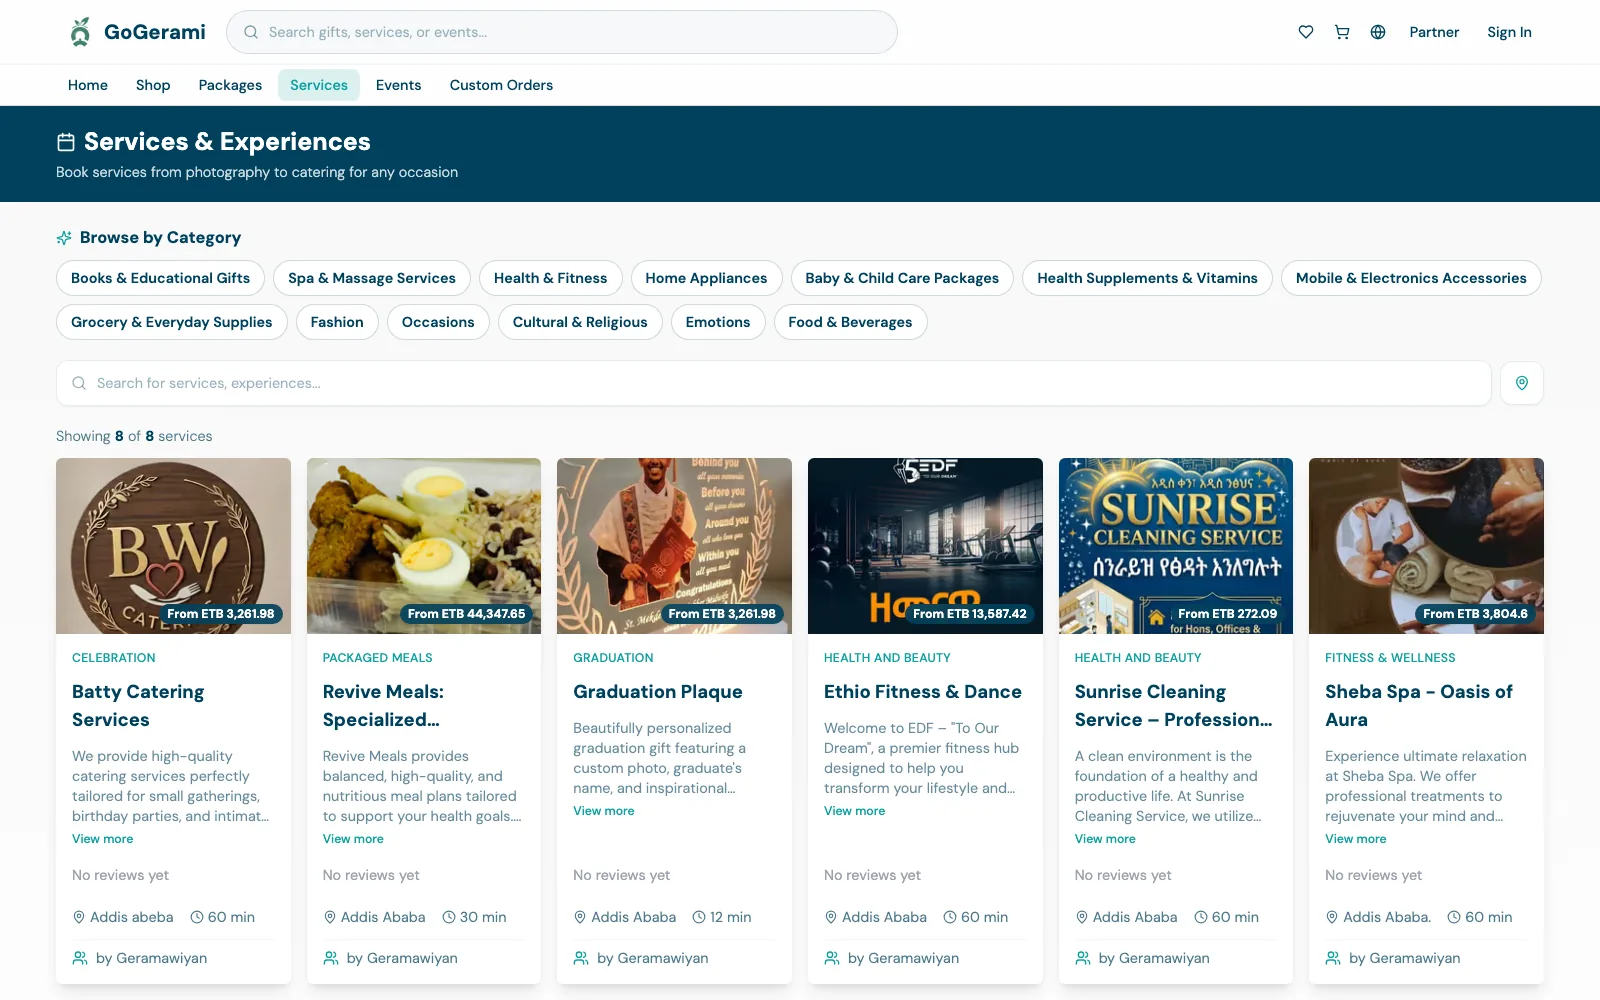
Task: Select the active Services nav tab
Action: pos(319,85)
